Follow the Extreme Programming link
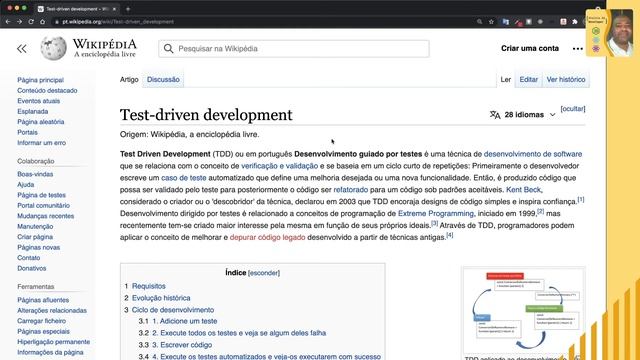 436,213
